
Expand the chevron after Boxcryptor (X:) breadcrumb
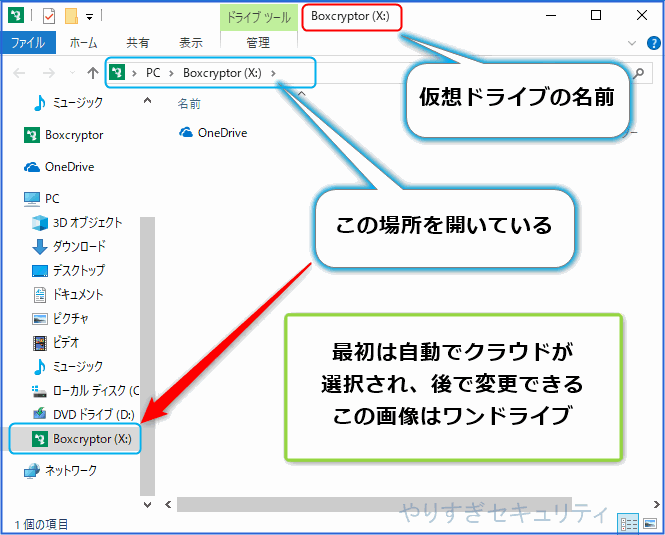[274, 73]
